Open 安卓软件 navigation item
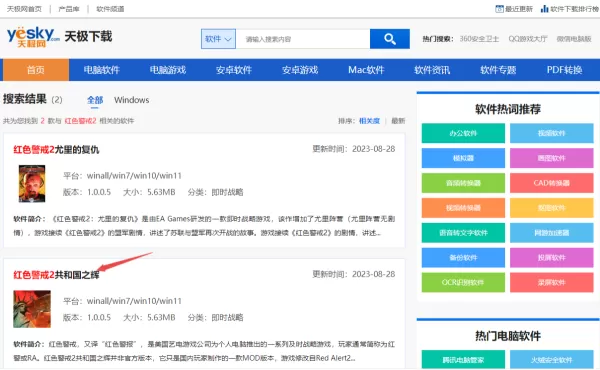The image size is (600, 370). click(234, 70)
